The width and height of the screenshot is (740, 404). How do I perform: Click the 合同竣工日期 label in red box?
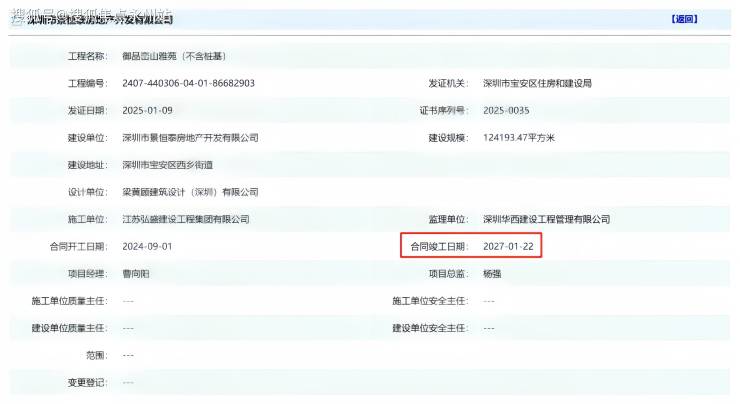click(439, 246)
